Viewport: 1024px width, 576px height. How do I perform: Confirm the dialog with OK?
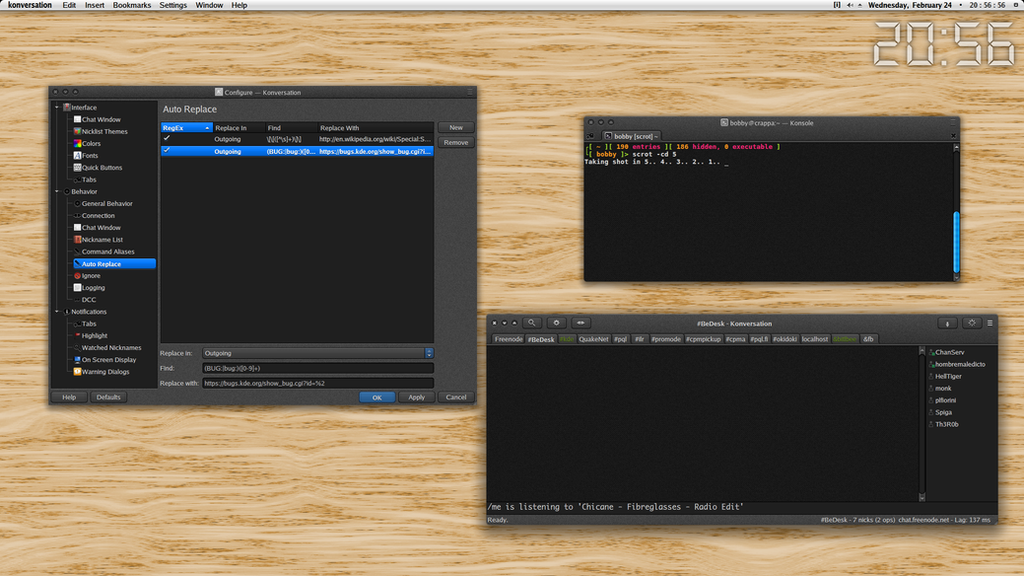(377, 397)
